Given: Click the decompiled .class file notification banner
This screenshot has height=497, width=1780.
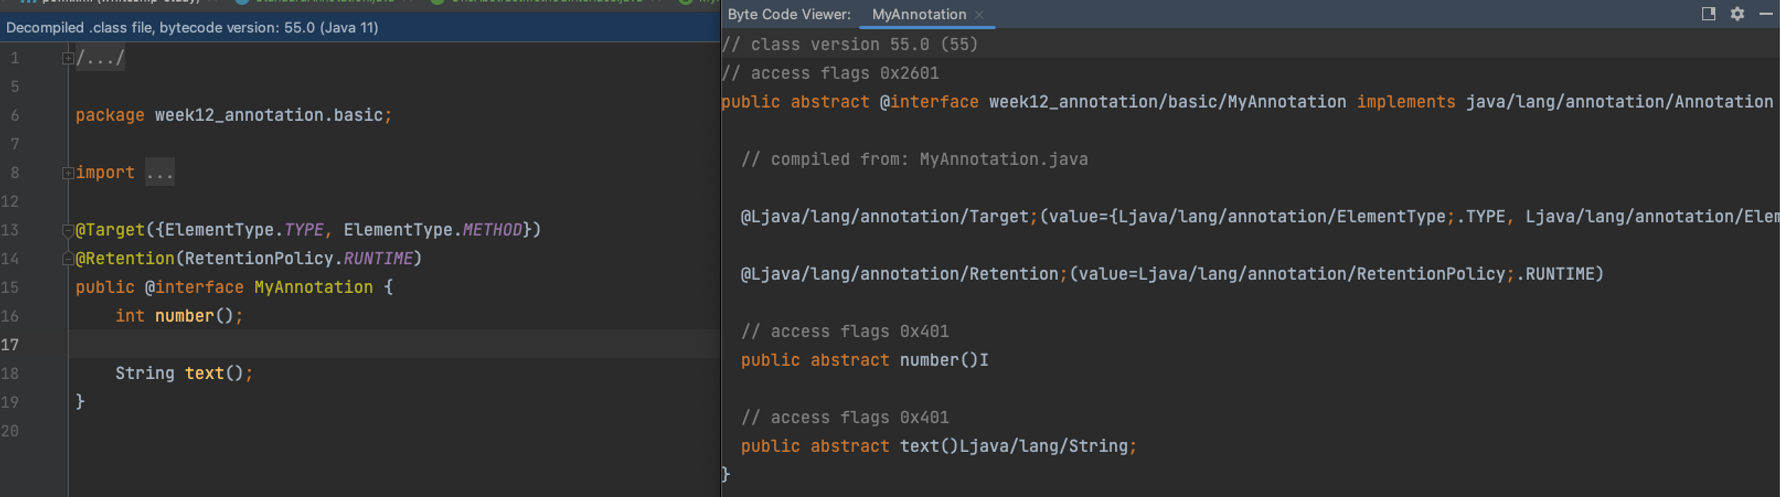Looking at the screenshot, I should [x=192, y=28].
